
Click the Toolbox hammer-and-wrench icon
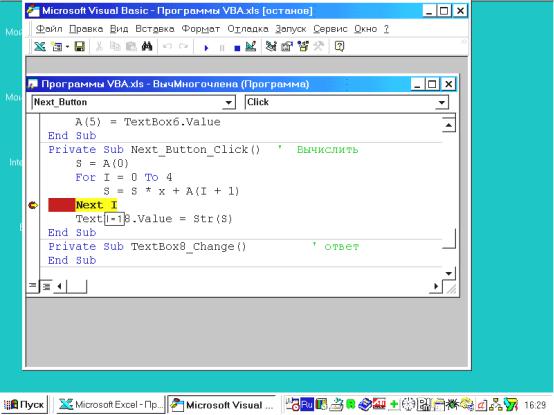point(319,46)
